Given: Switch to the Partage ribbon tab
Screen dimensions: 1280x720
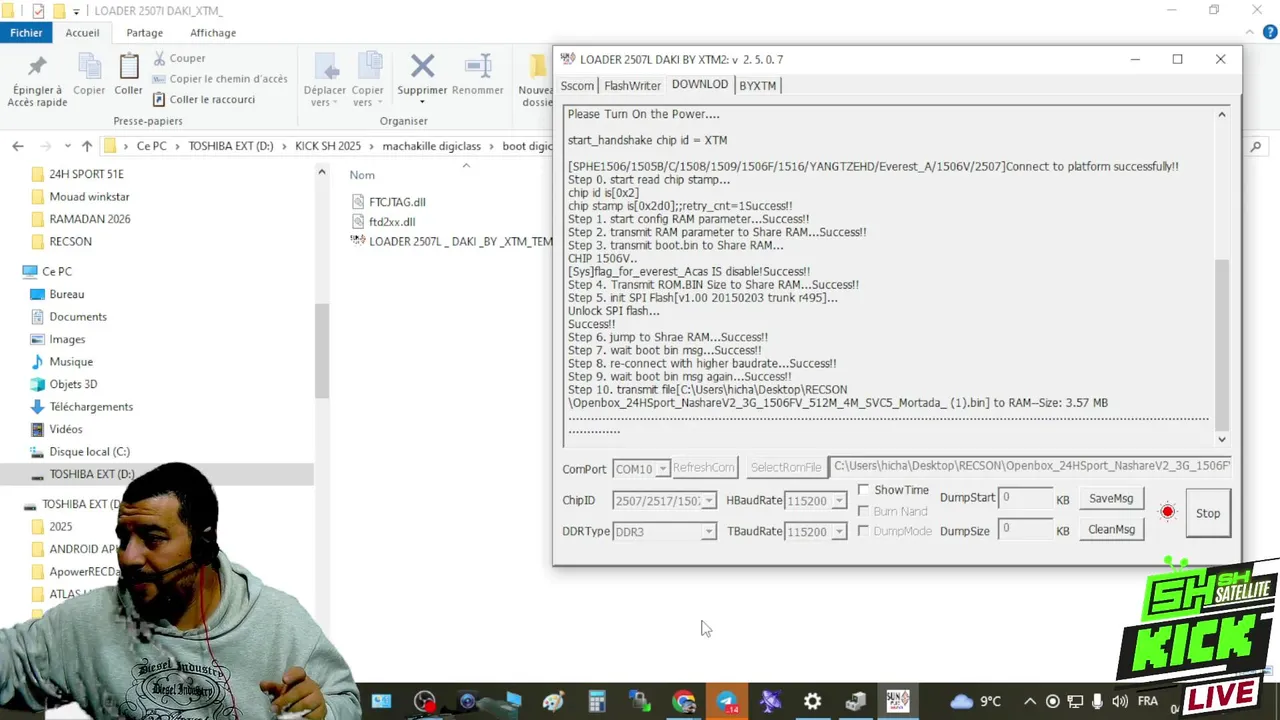Looking at the screenshot, I should (144, 32).
